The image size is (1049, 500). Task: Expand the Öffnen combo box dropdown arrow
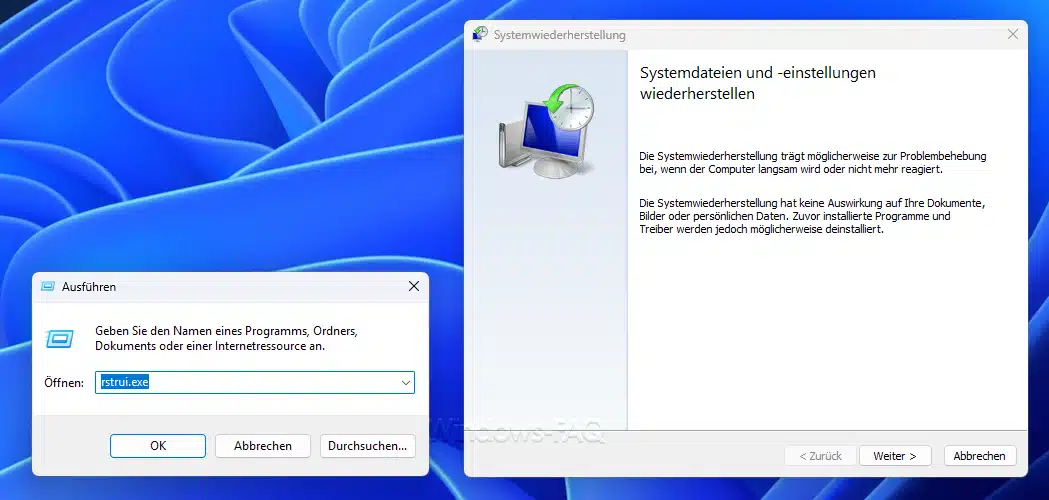(x=405, y=382)
